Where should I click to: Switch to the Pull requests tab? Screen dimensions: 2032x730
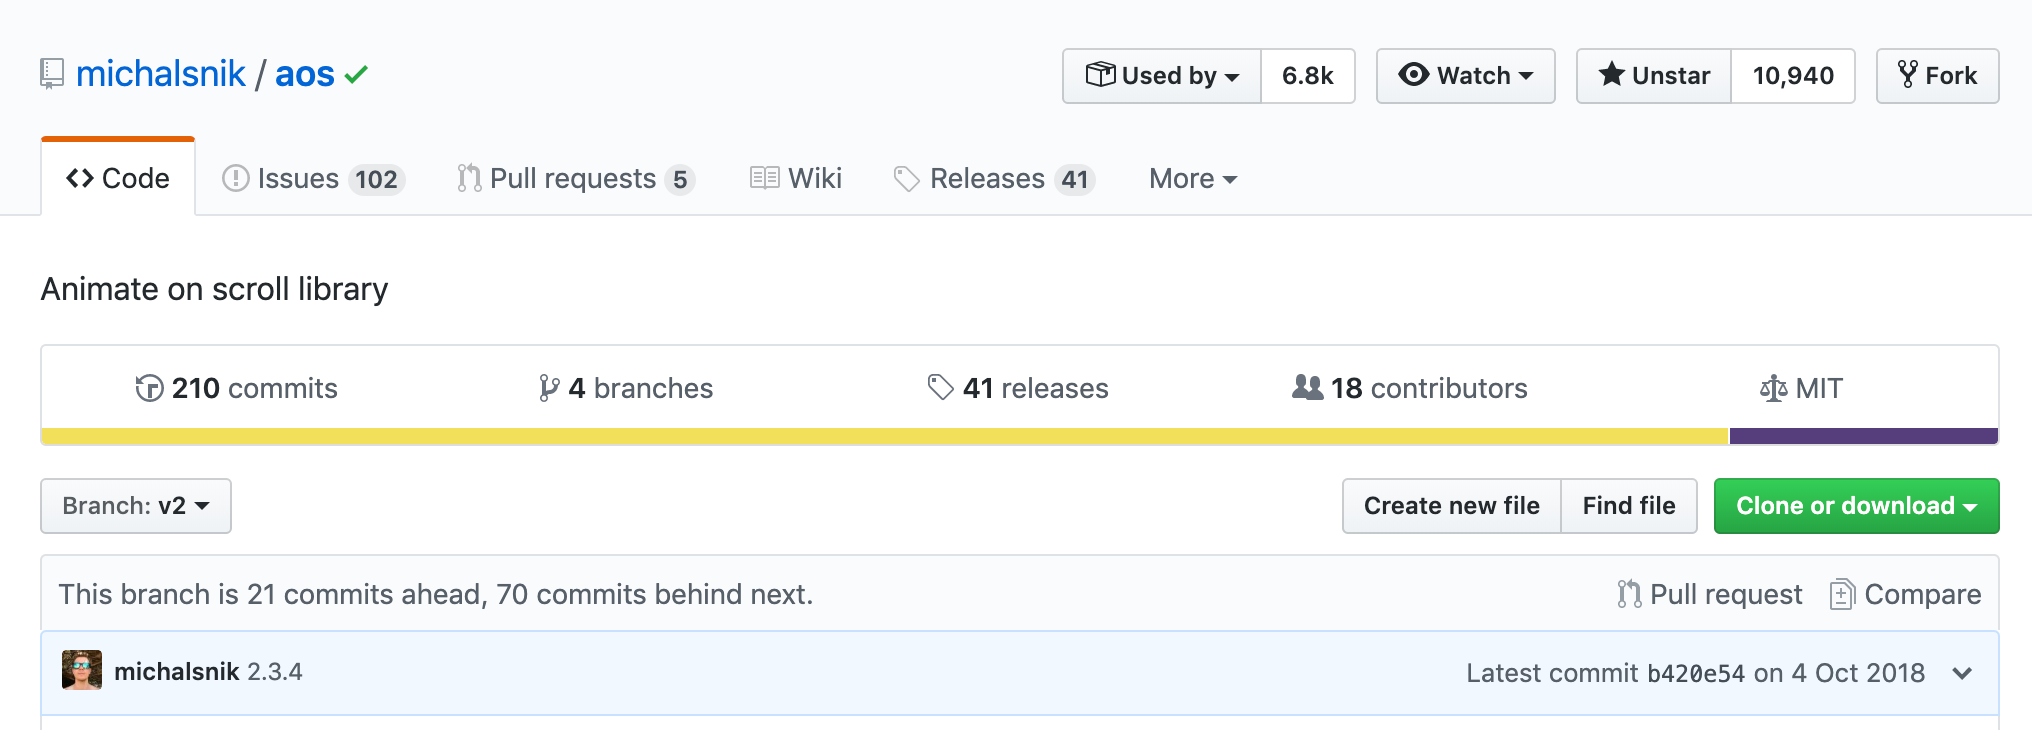click(x=575, y=179)
